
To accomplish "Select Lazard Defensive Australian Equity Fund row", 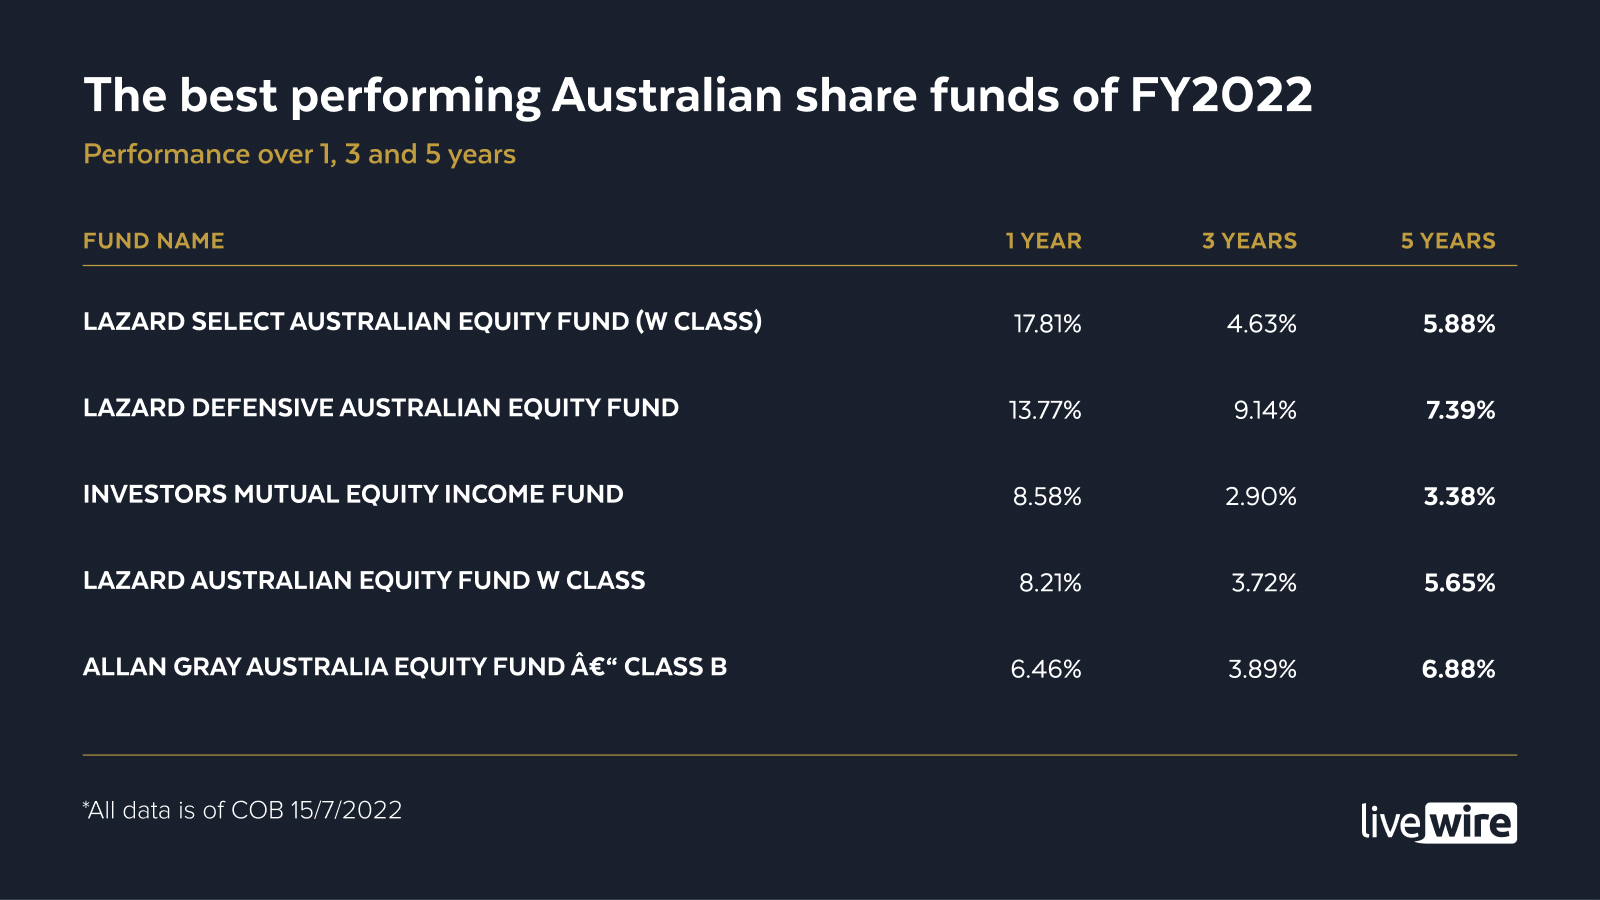I will (x=381, y=408).
